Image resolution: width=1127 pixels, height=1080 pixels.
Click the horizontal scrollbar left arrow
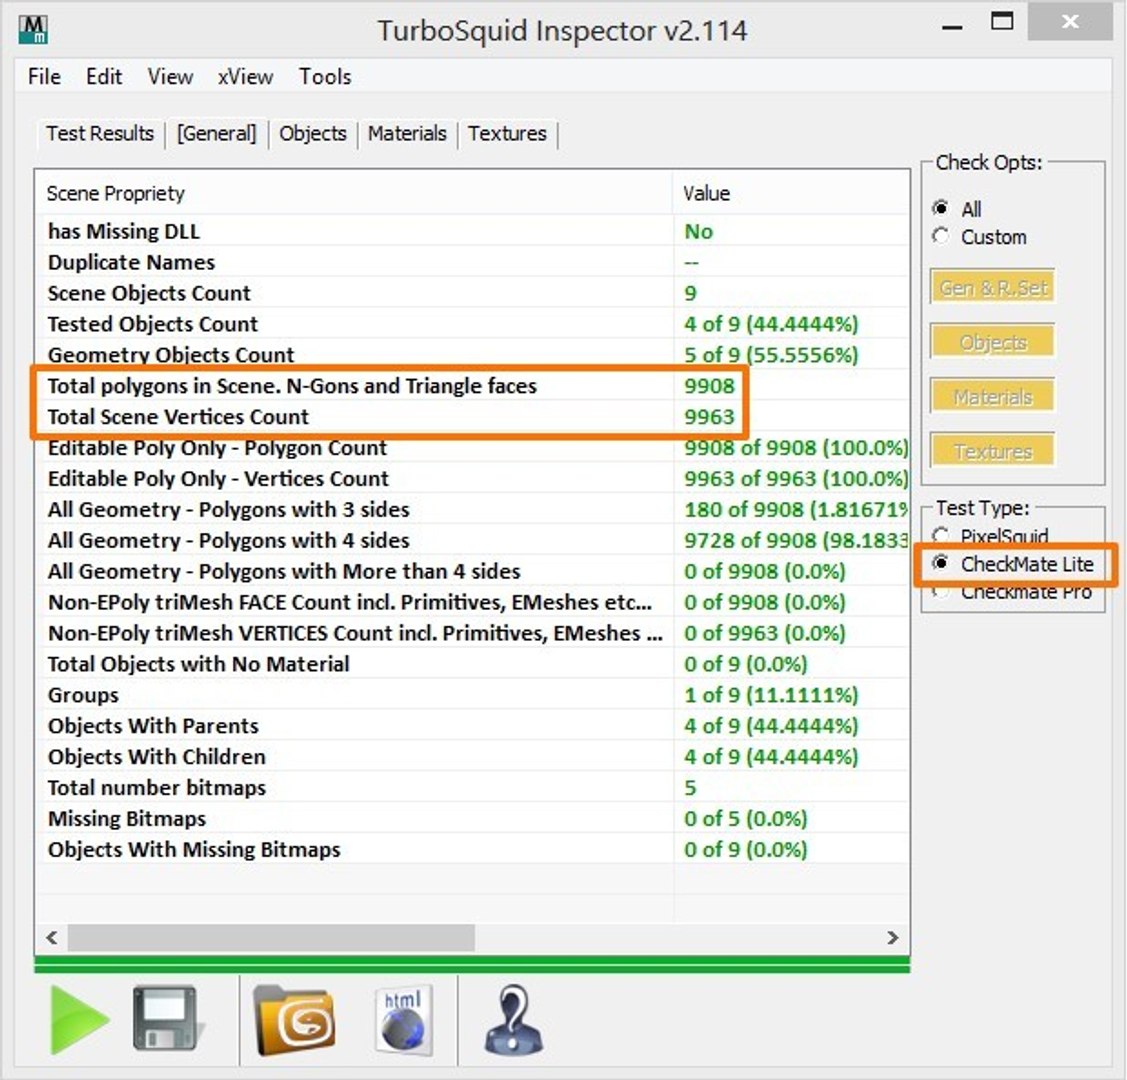52,937
